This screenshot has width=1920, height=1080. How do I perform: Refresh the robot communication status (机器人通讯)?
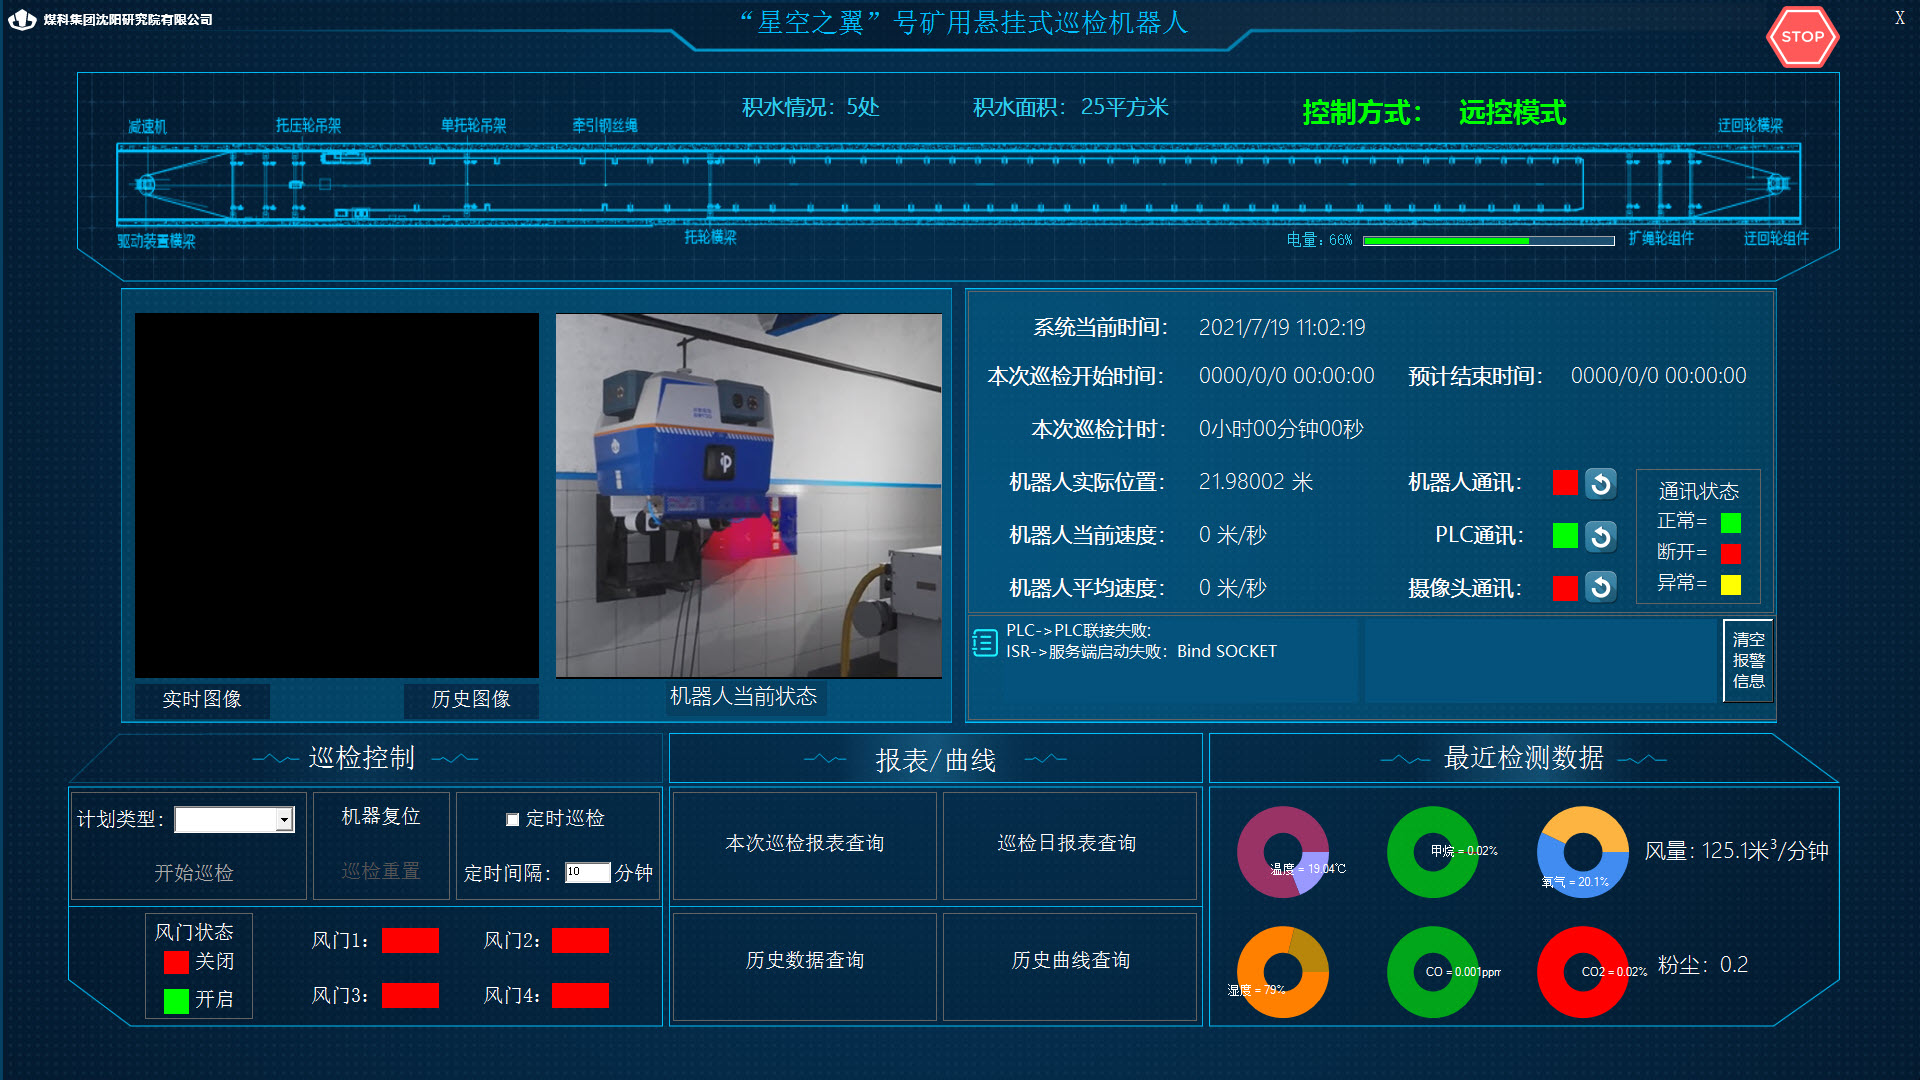coord(1600,484)
